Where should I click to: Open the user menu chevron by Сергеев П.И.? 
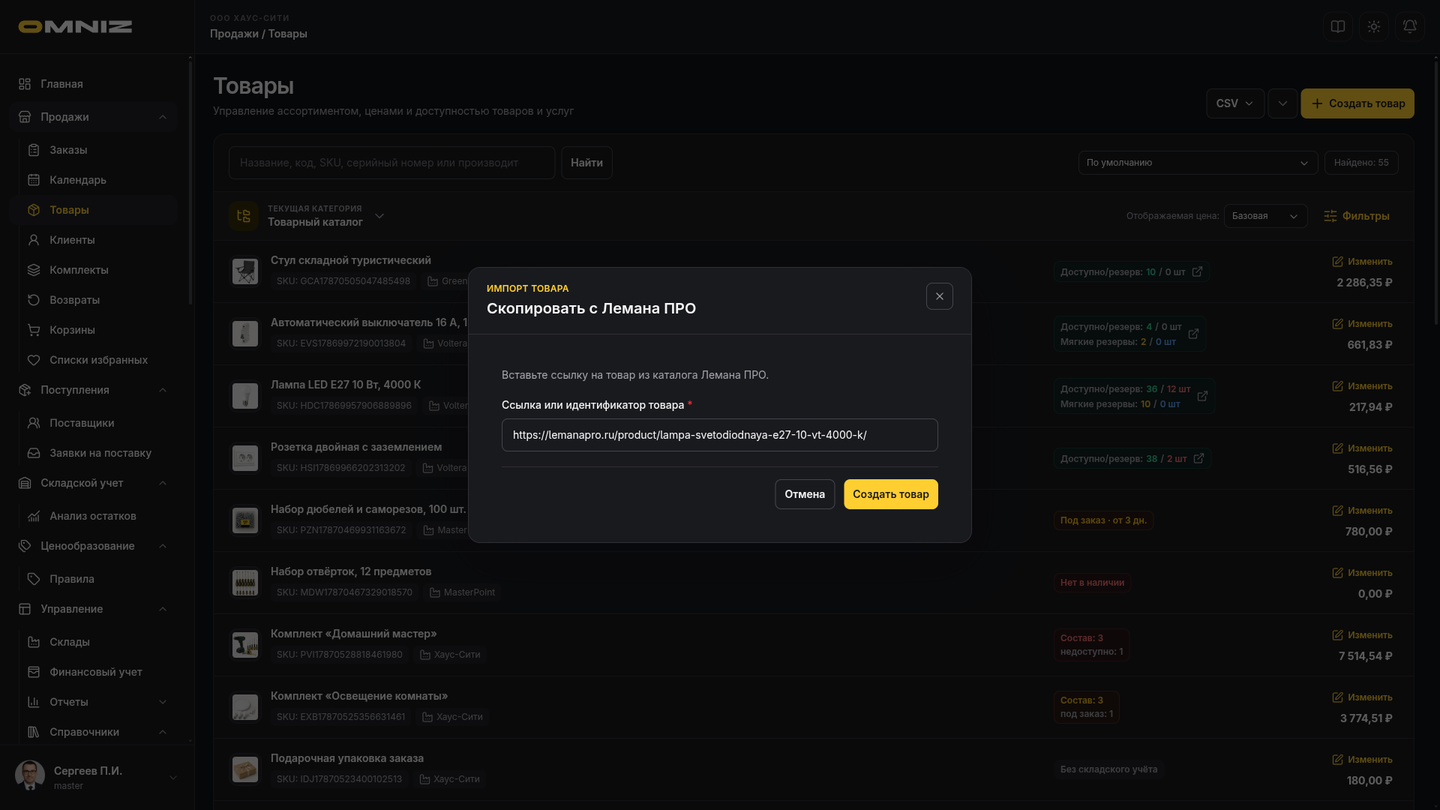point(173,778)
